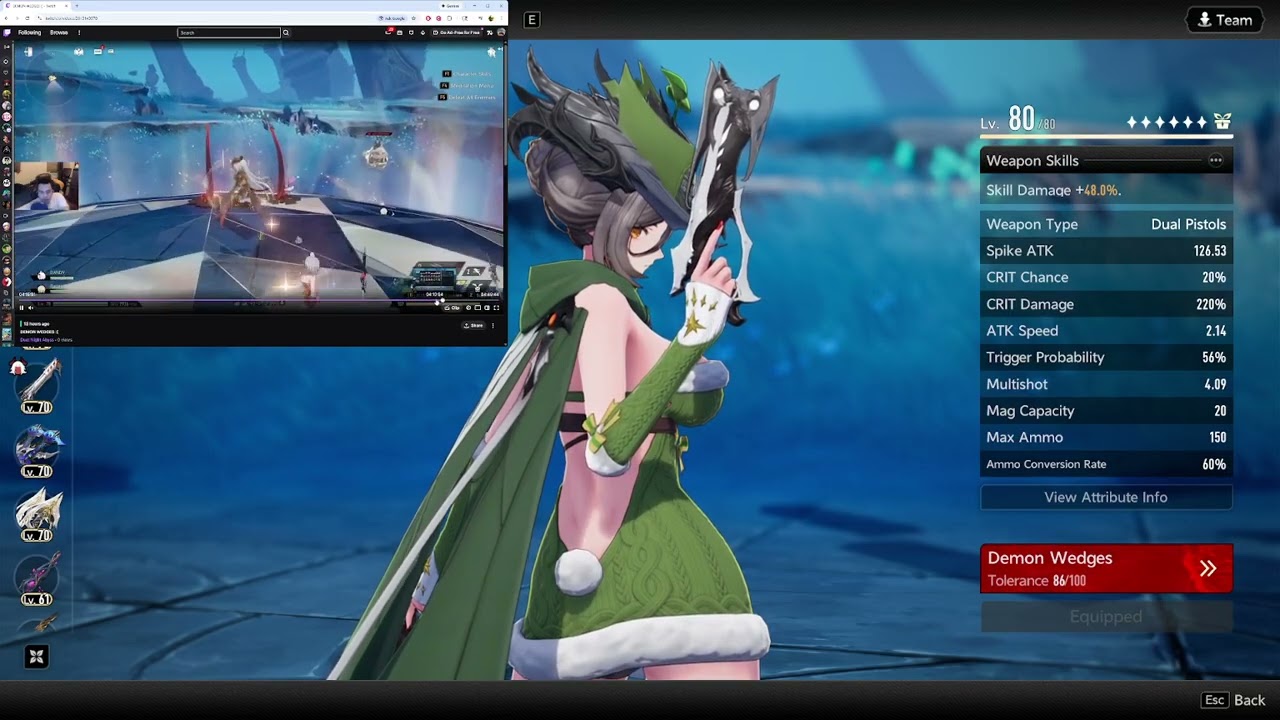
Task: Go Back with Esc button
Action: pyautogui.click(x=1234, y=700)
